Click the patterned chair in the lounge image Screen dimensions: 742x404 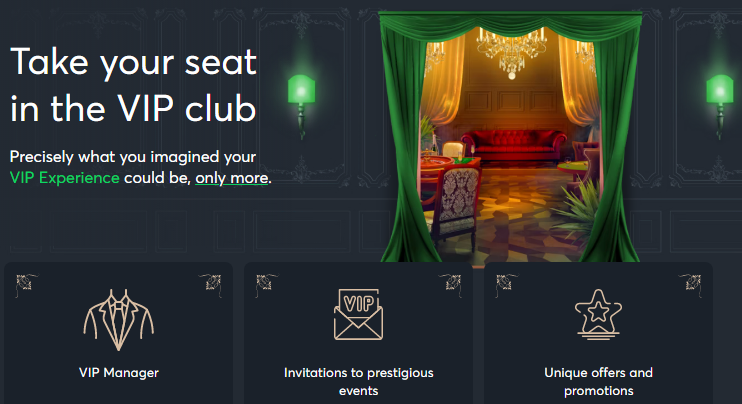(456, 202)
